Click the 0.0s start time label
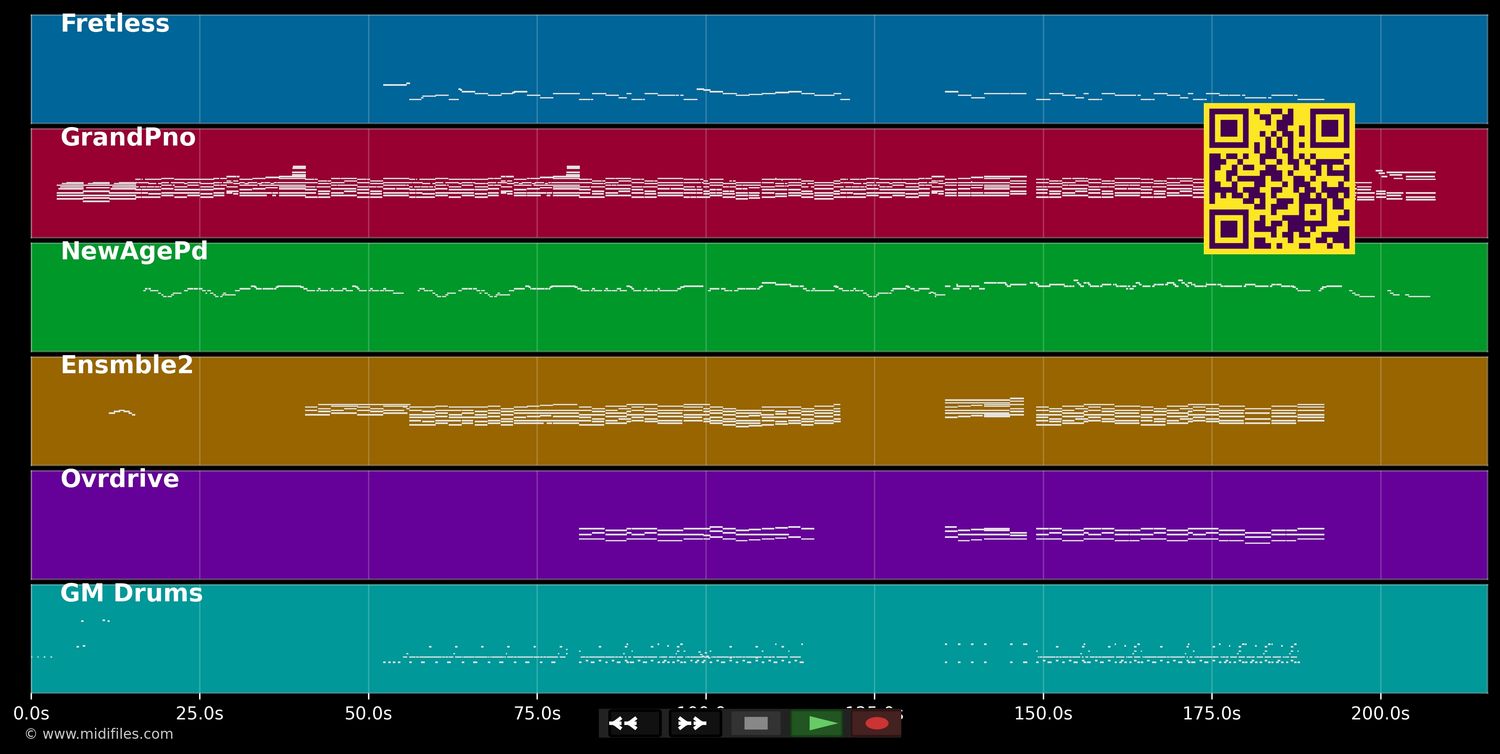The image size is (1500, 754). click(31, 714)
